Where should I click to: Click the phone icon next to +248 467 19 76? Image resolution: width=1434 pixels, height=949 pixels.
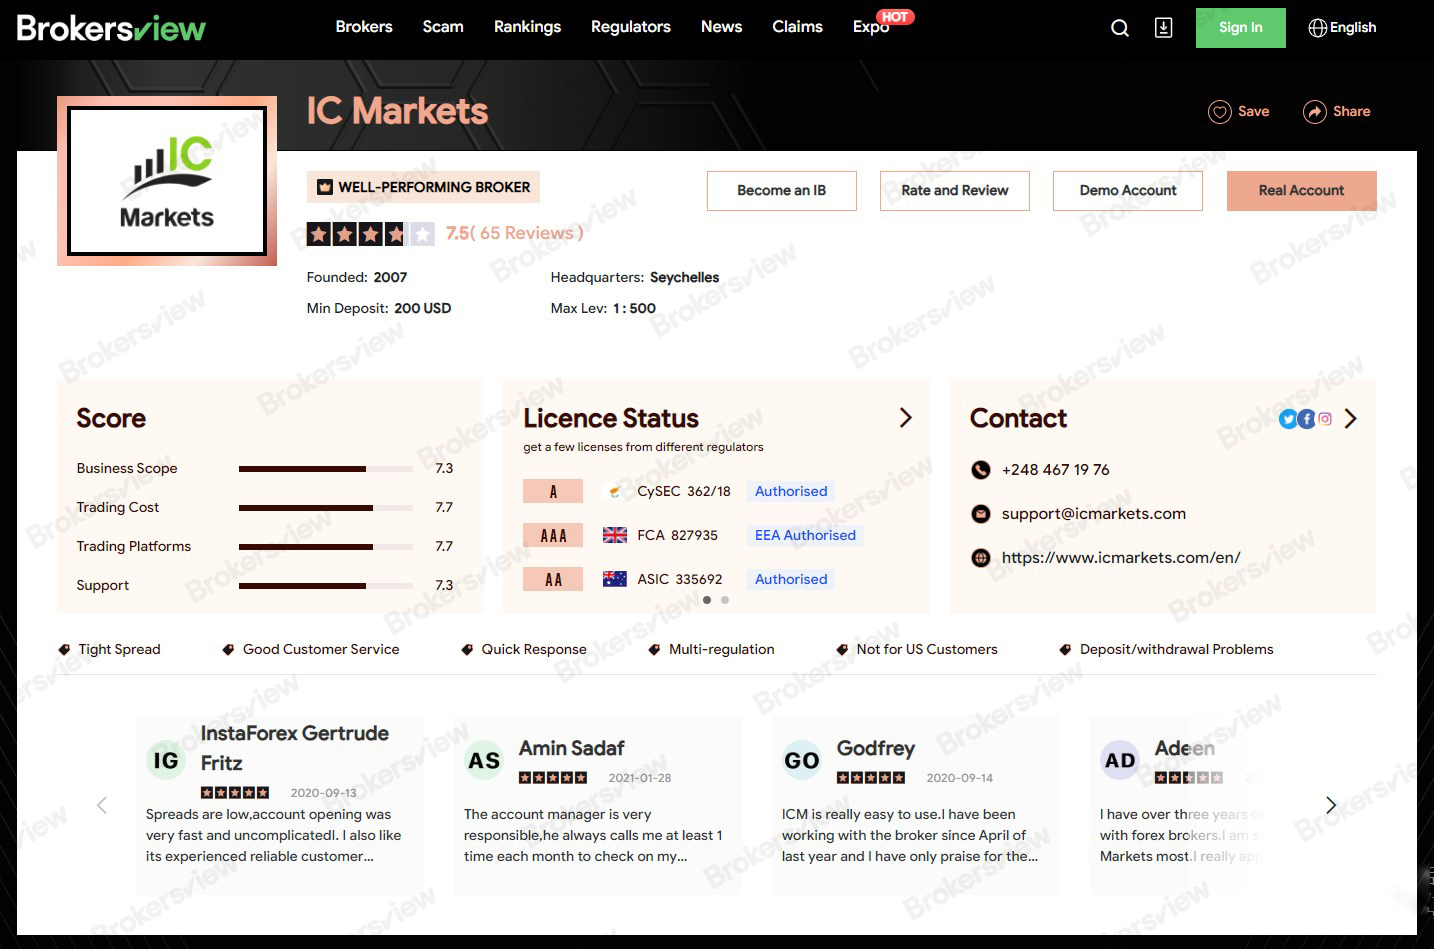(981, 469)
